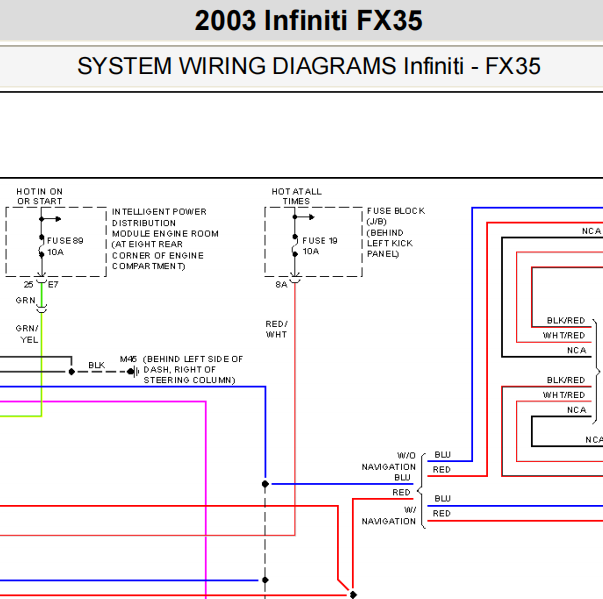Select the "FUSE 89" label
Viewport: 603px width, 599px height.
[x=65, y=241]
